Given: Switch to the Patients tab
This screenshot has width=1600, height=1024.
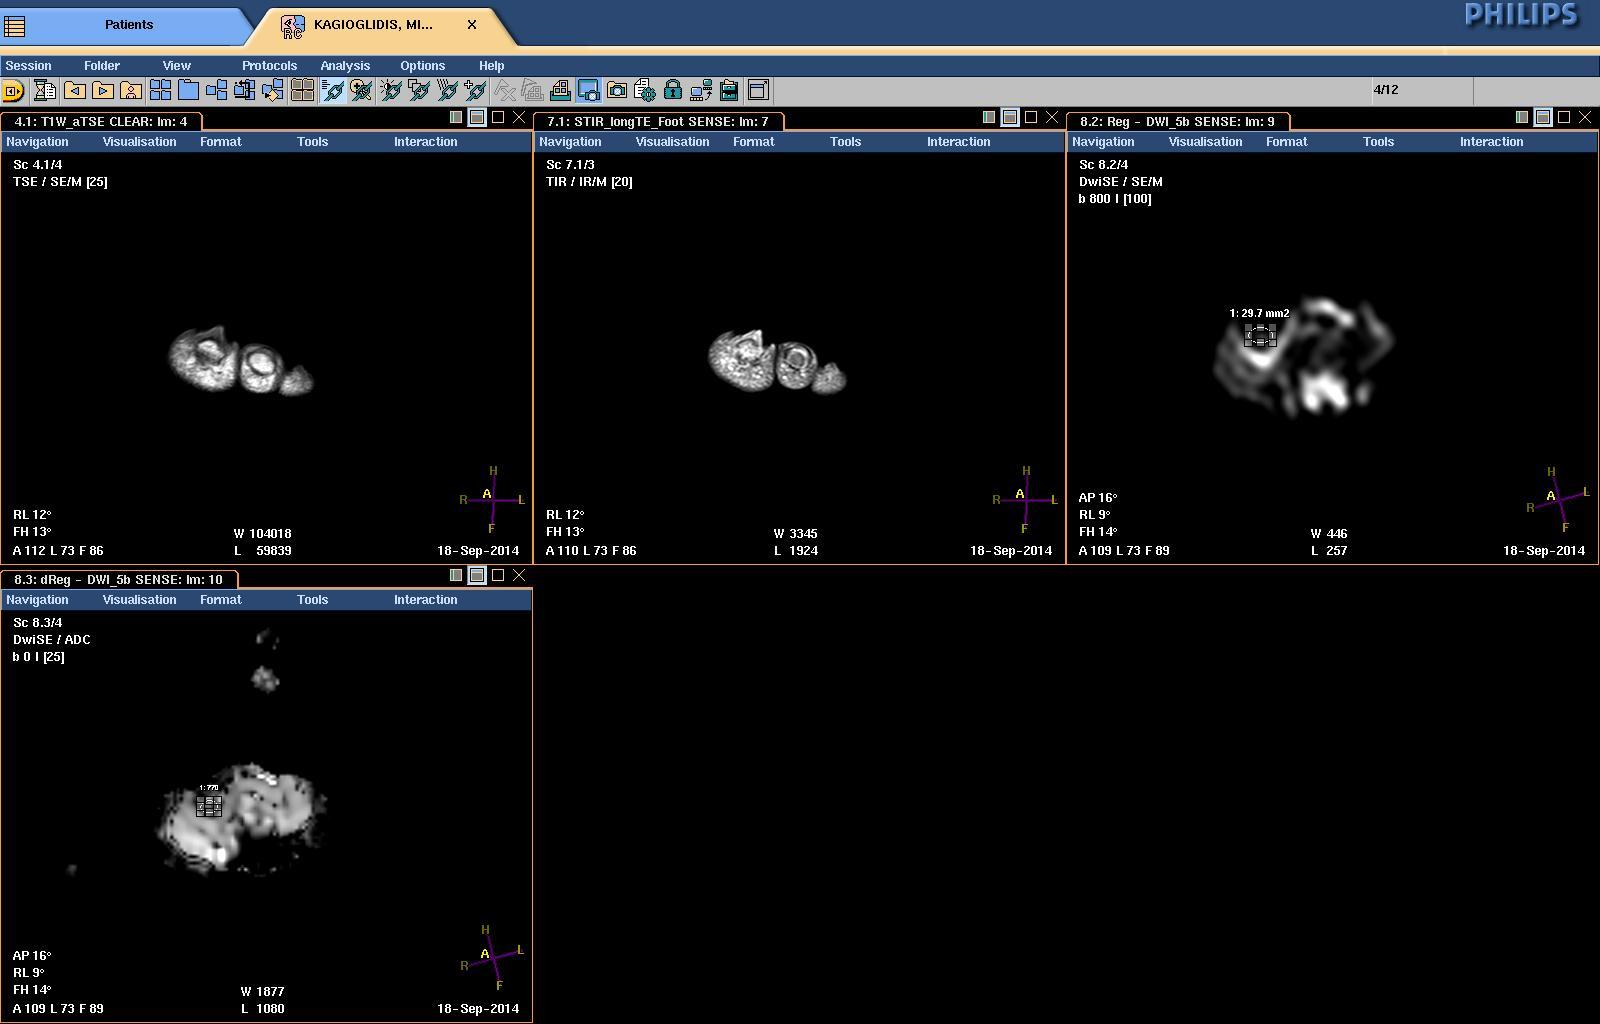Looking at the screenshot, I should pos(129,25).
